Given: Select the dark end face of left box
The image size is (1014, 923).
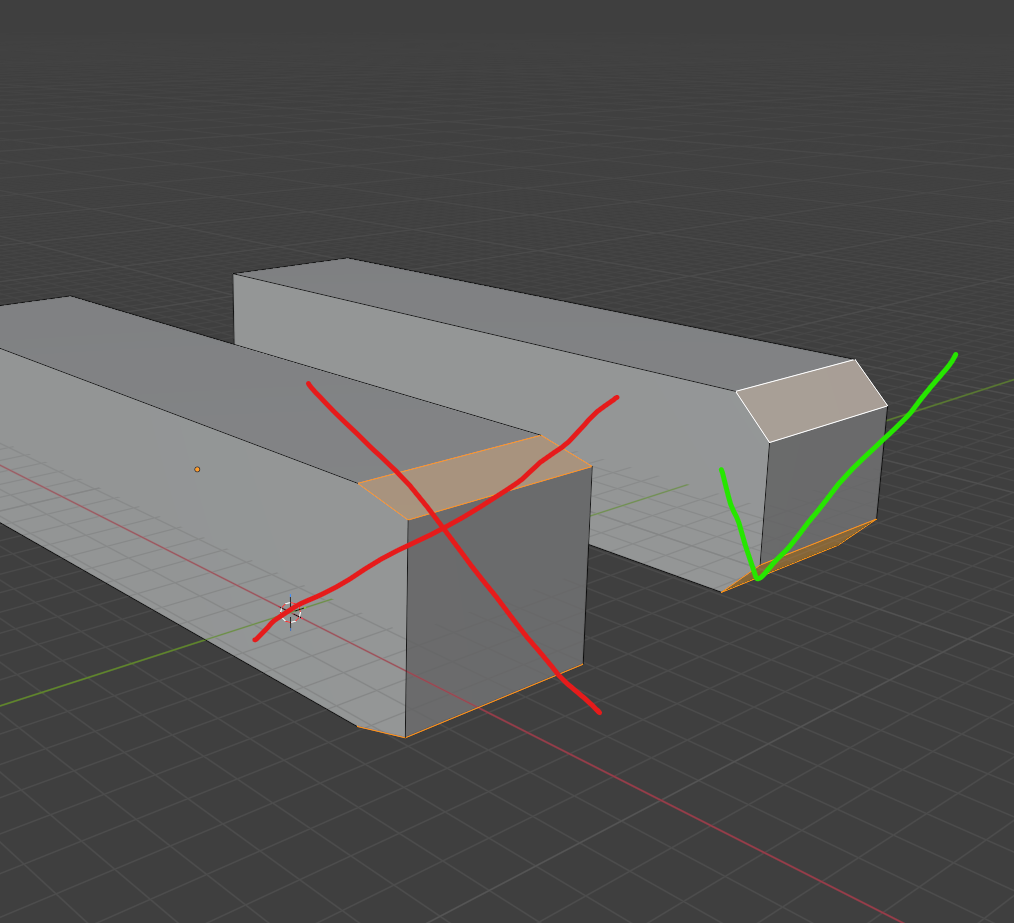Looking at the screenshot, I should point(497,602).
